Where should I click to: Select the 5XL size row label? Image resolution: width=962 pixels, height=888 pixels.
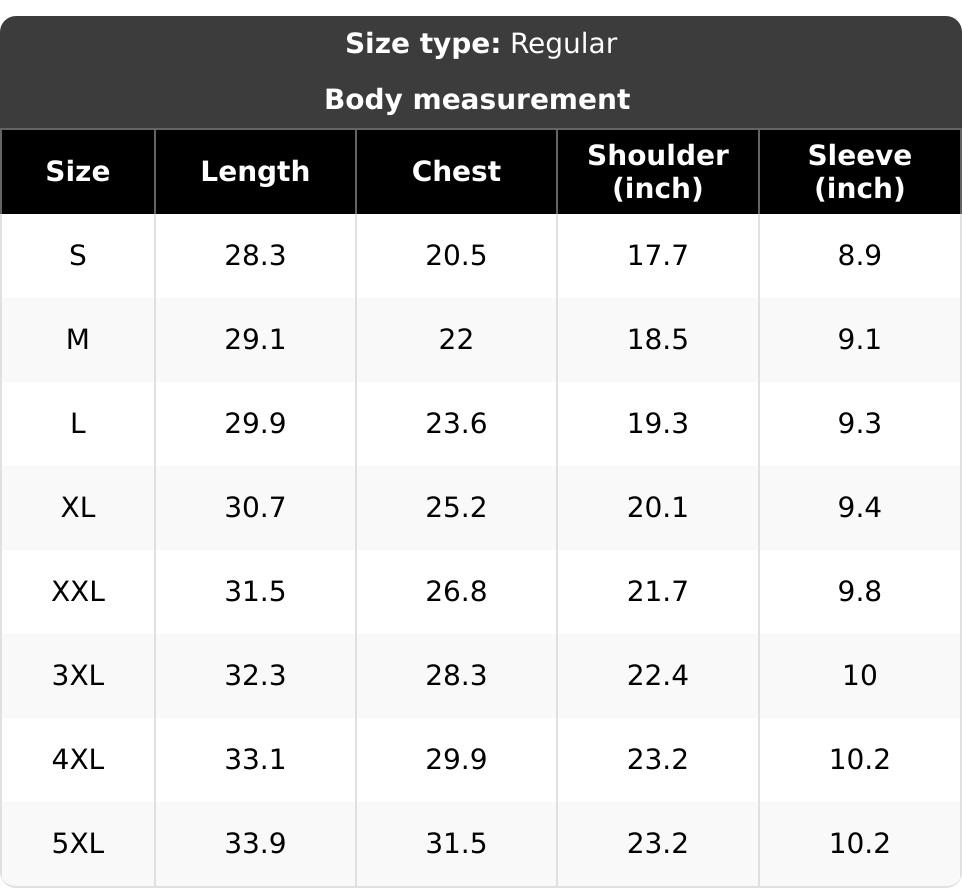[x=78, y=843]
